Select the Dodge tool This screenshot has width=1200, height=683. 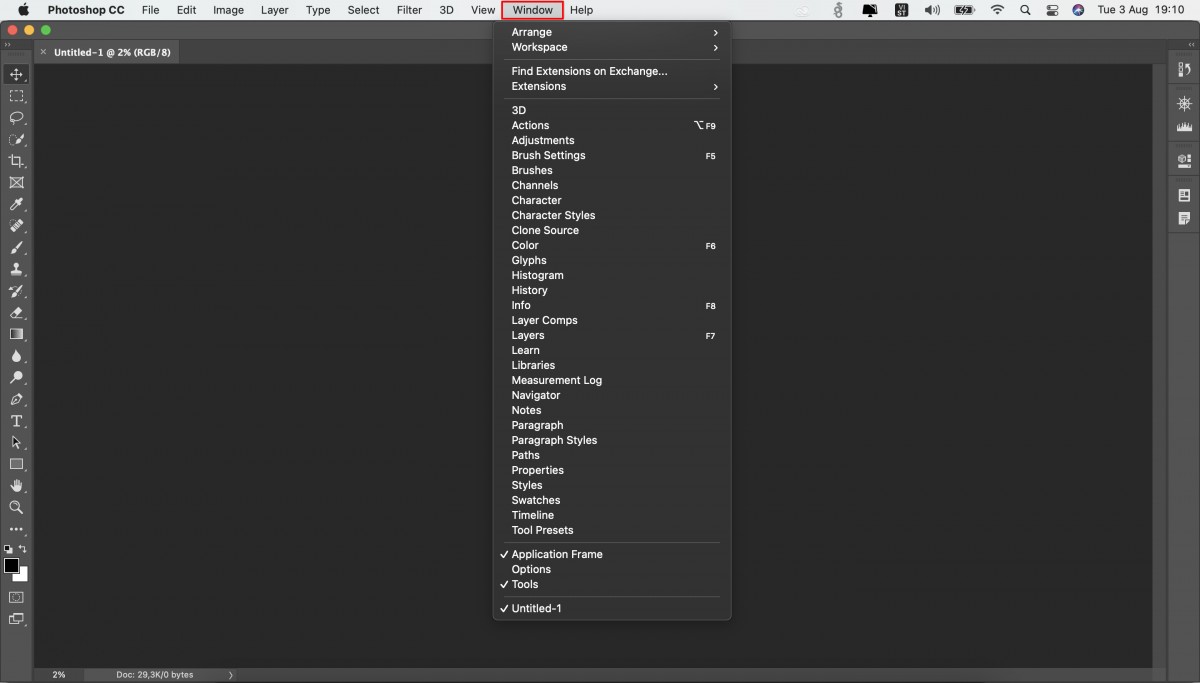click(16, 378)
